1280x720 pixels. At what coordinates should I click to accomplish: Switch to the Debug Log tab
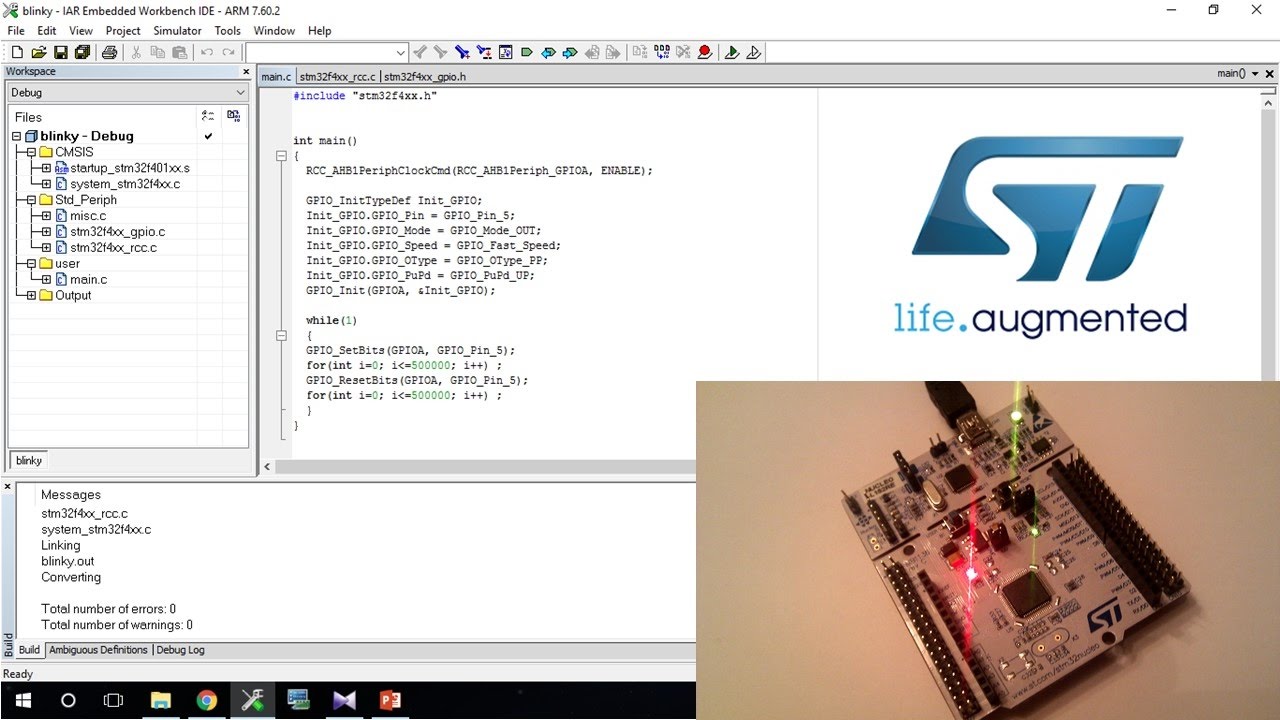(180, 650)
